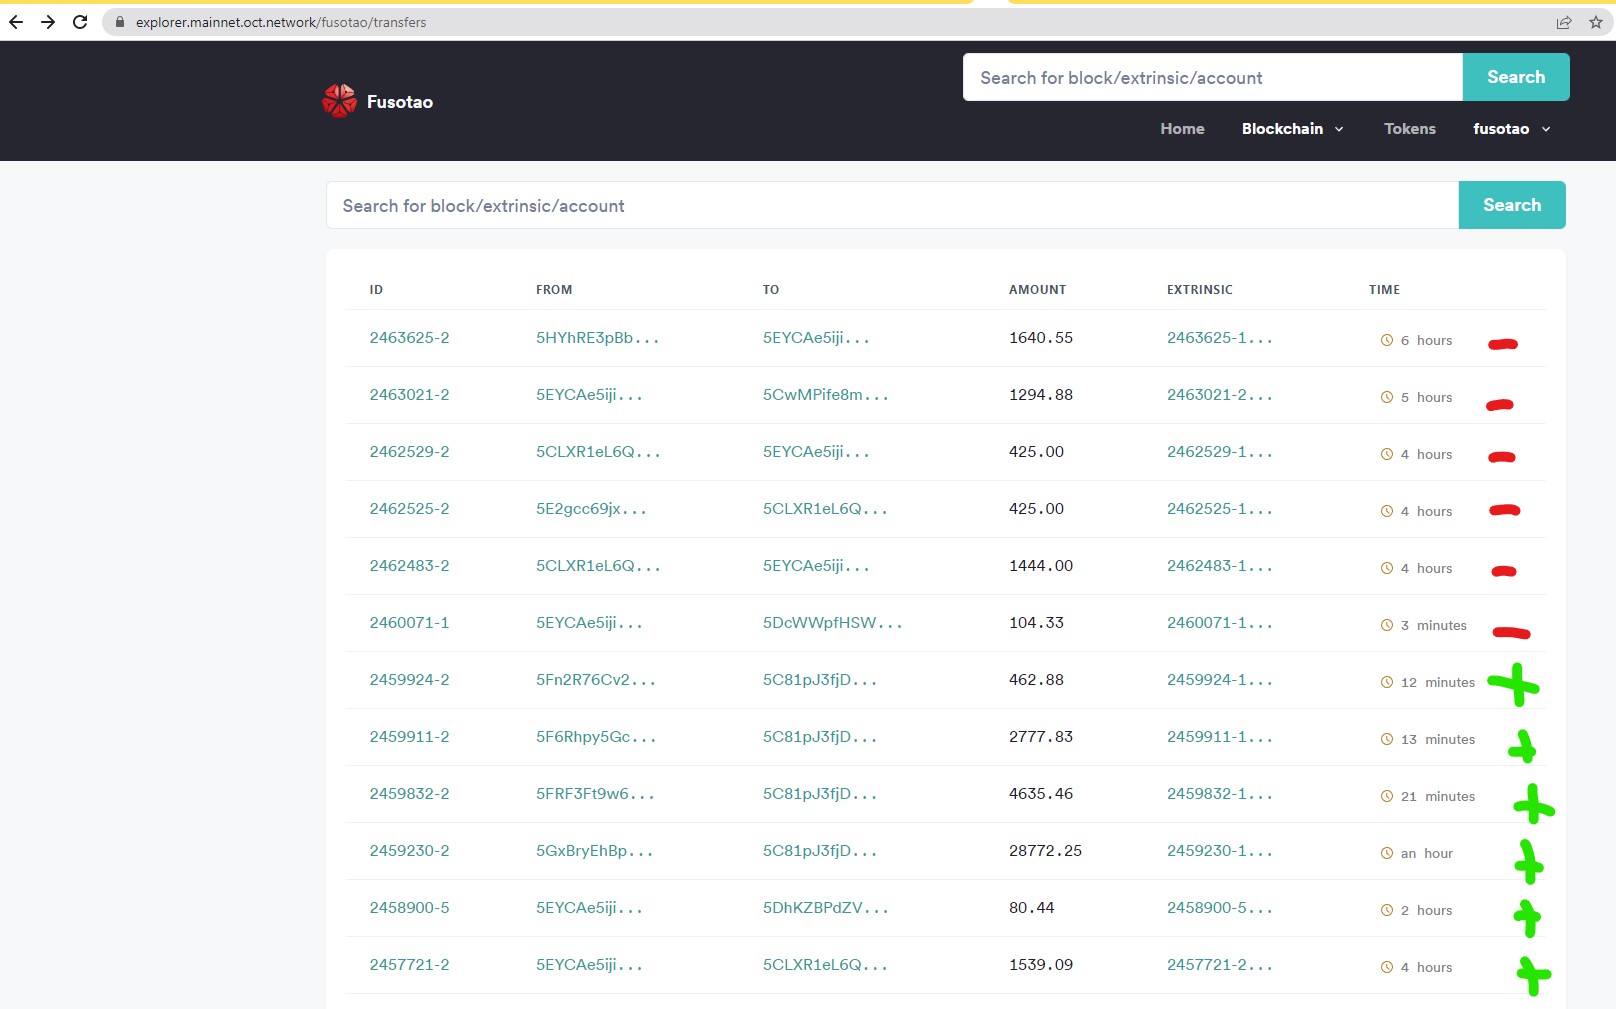
Task: Click the padlock icon in address bar
Action: (x=118, y=21)
